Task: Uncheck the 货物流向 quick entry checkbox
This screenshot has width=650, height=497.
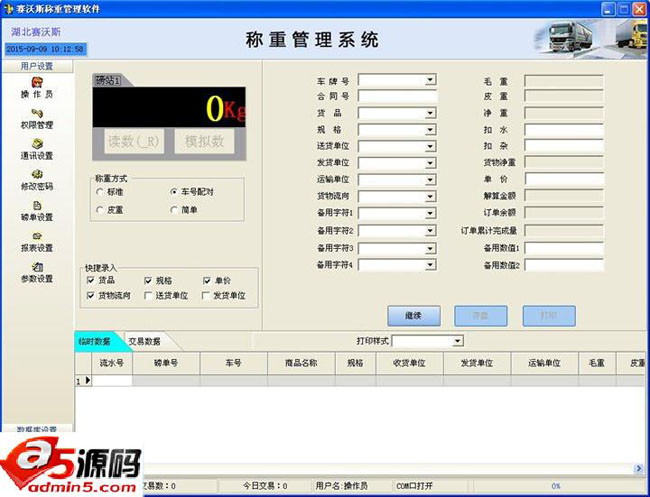Action: 90,295
